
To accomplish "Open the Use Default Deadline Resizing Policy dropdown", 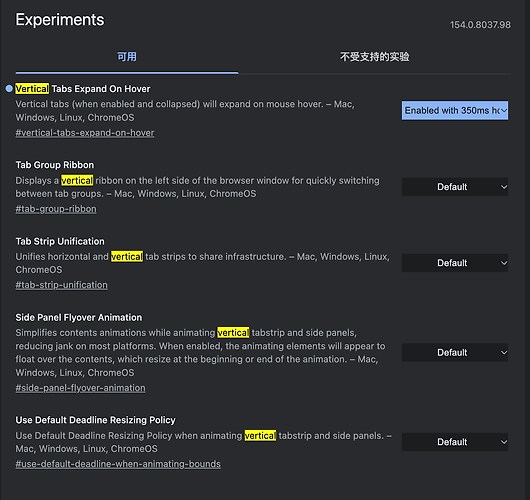I will pos(455,442).
